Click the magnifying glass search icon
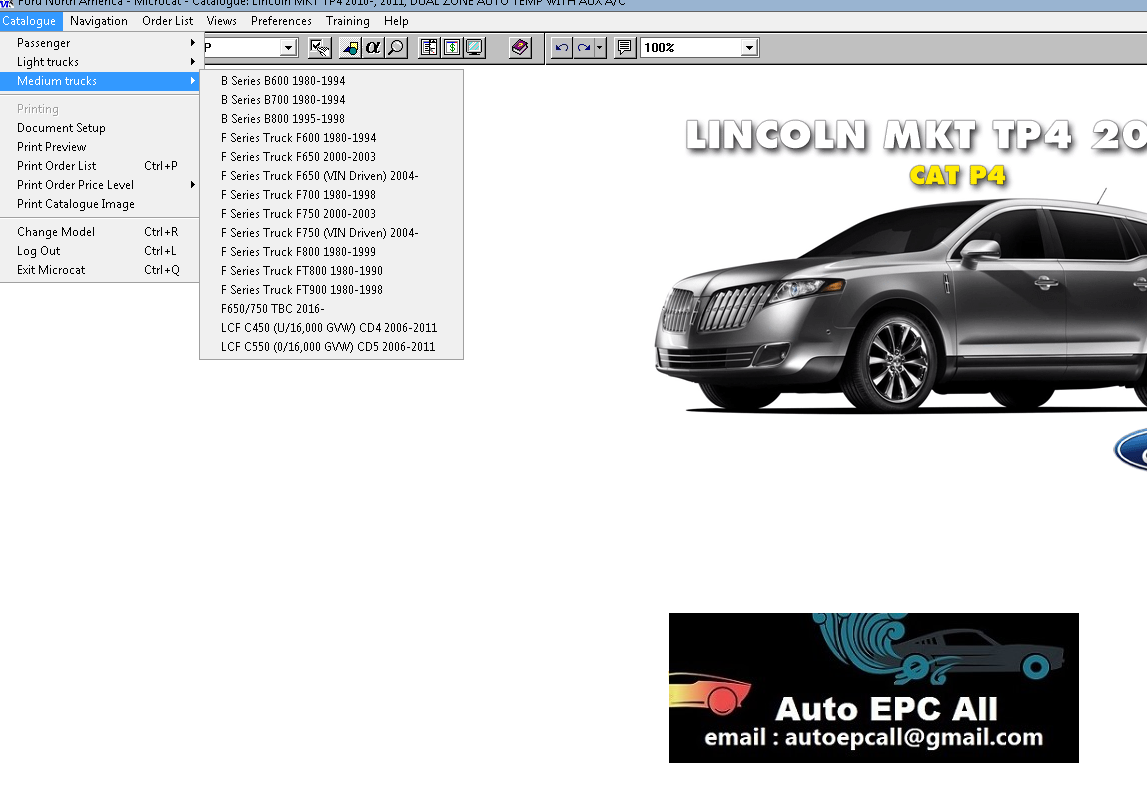Screen dimensions: 1147x792 [x=396, y=48]
